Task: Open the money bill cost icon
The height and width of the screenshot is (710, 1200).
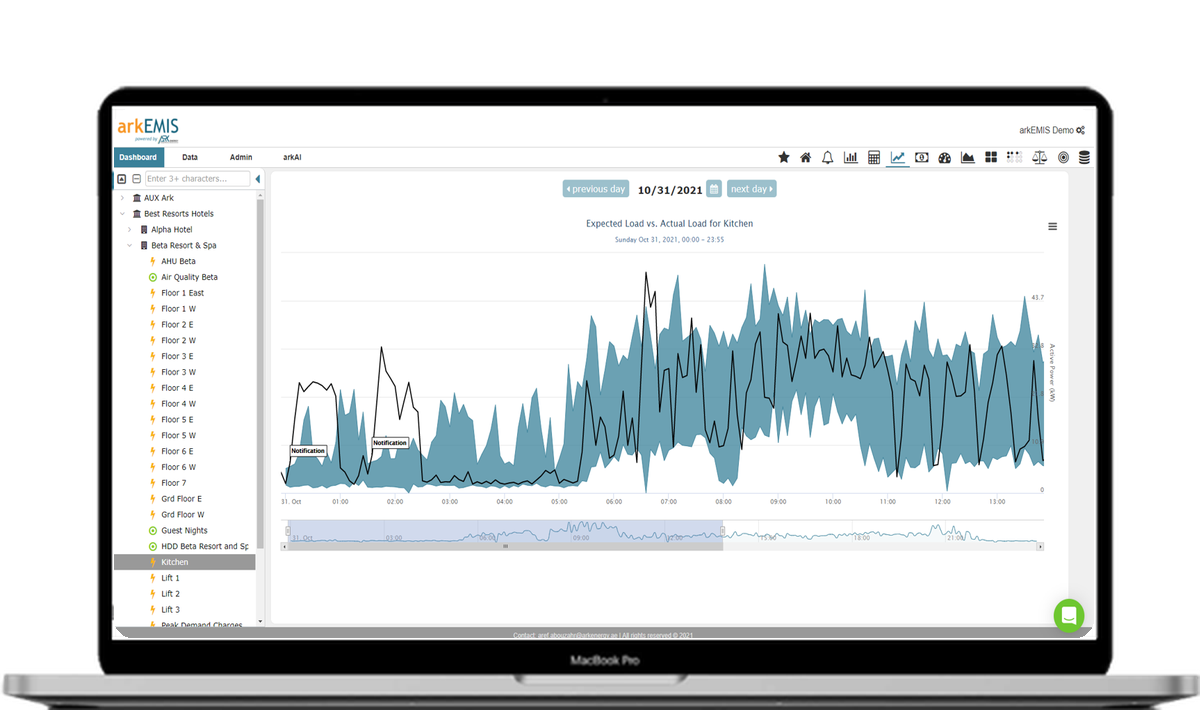Action: point(922,157)
